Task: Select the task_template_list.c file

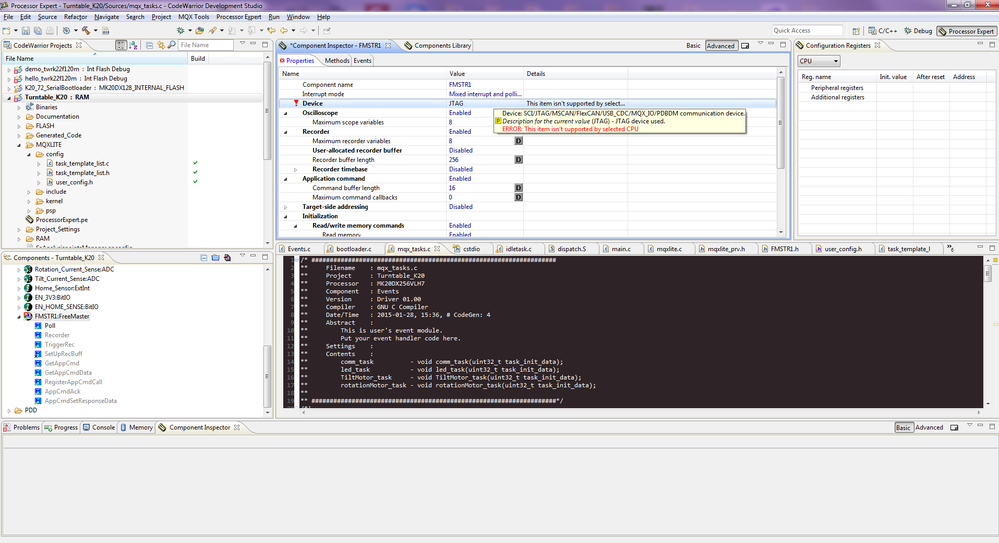Action: [x=82, y=163]
